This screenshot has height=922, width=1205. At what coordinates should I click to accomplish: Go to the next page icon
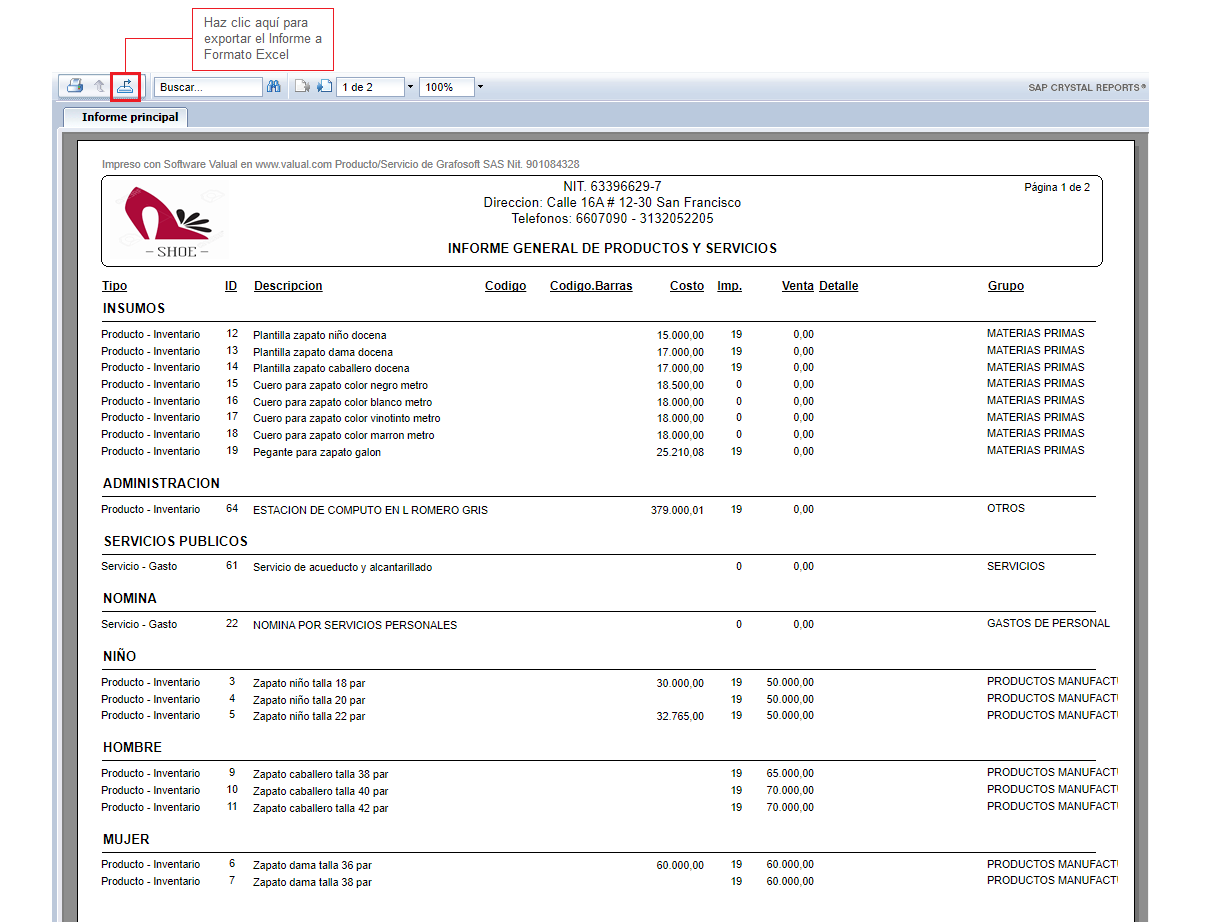[323, 87]
